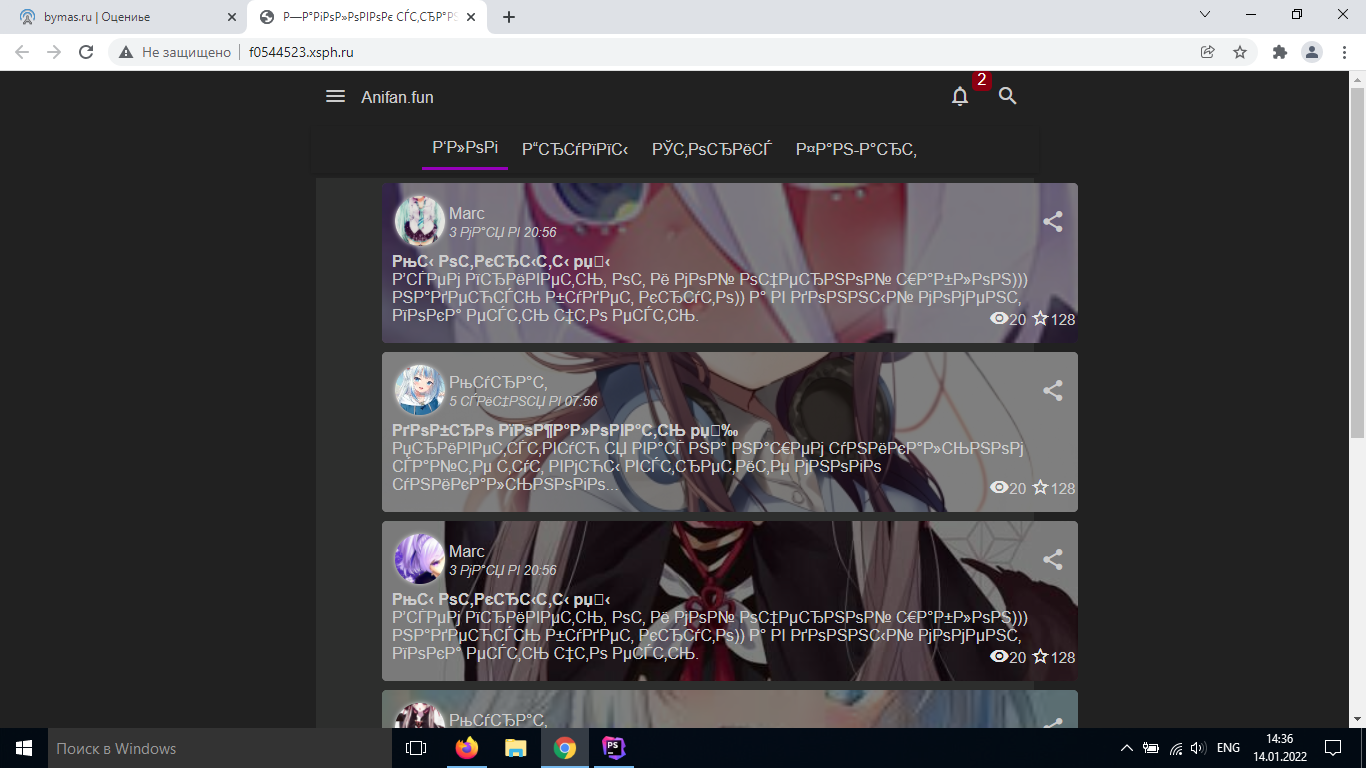This screenshot has width=1366, height=768.
Task: Open avatar of the second post author
Action: 419,390
